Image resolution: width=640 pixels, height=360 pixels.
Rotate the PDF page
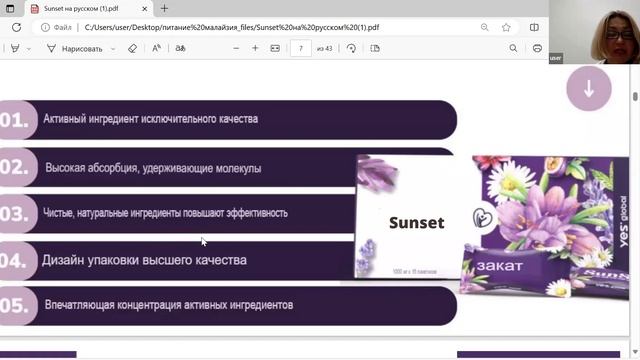[351, 49]
